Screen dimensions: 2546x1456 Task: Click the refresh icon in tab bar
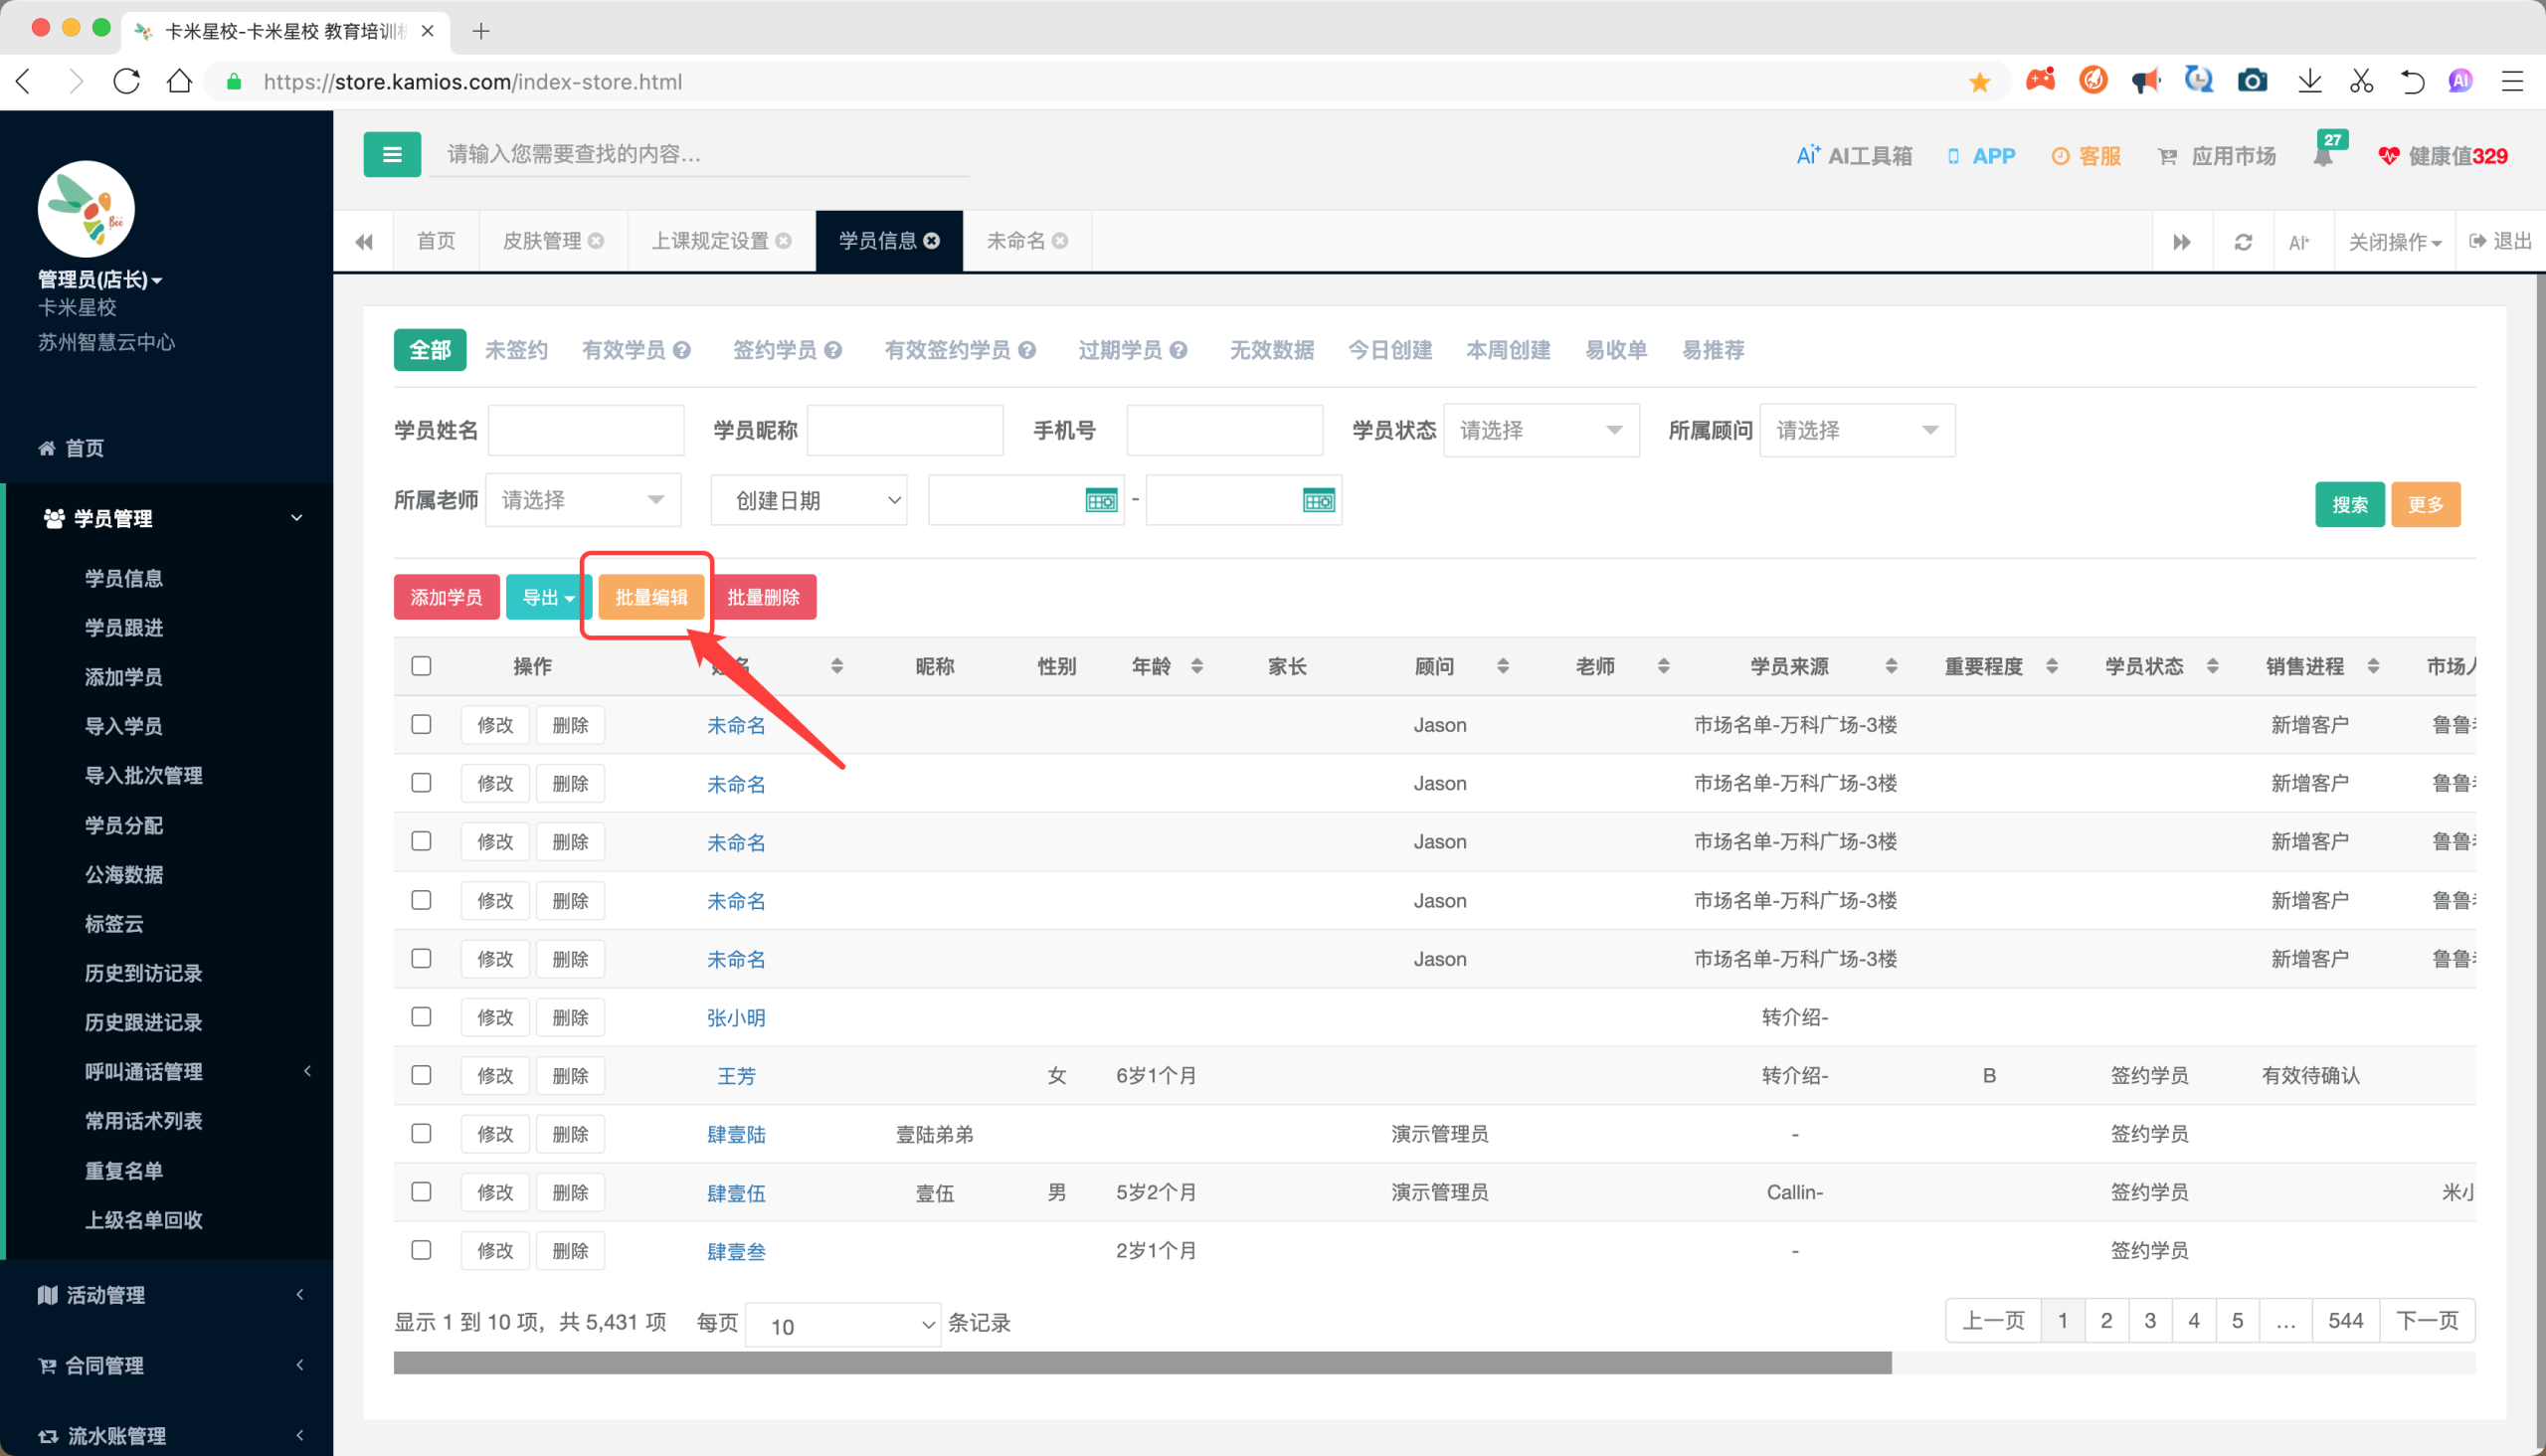[x=2243, y=242]
